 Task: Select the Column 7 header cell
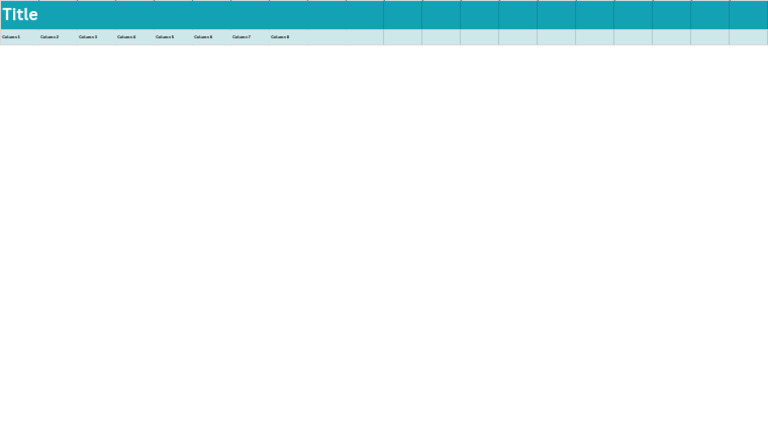250,37
